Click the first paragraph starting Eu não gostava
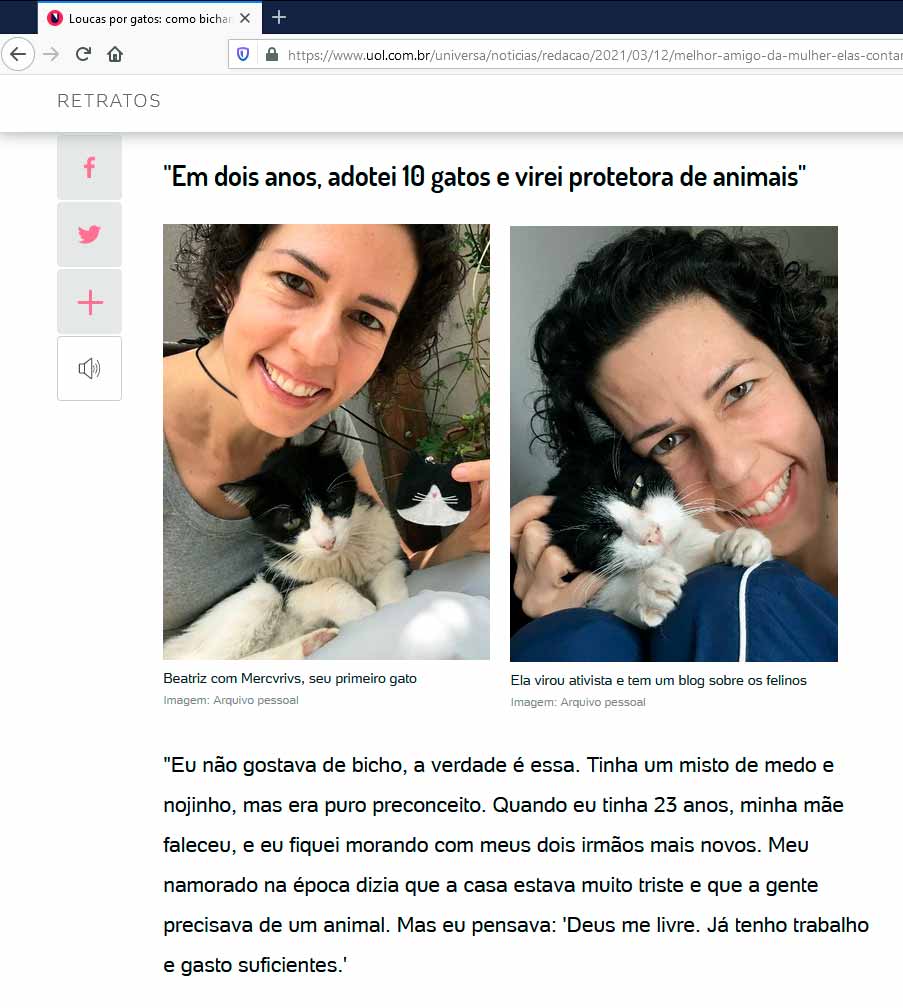The width and height of the screenshot is (903, 1008). [516, 865]
